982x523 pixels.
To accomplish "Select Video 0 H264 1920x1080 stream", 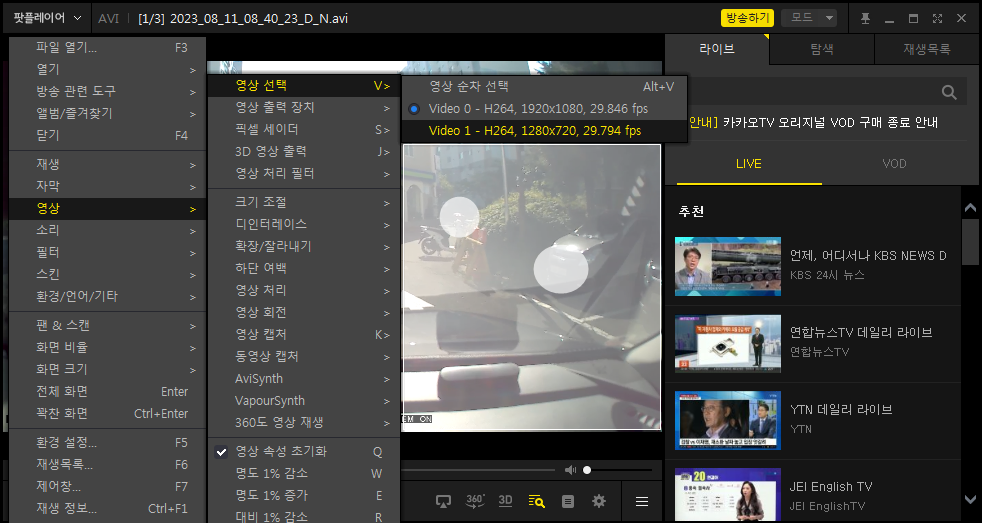I will tap(544, 109).
